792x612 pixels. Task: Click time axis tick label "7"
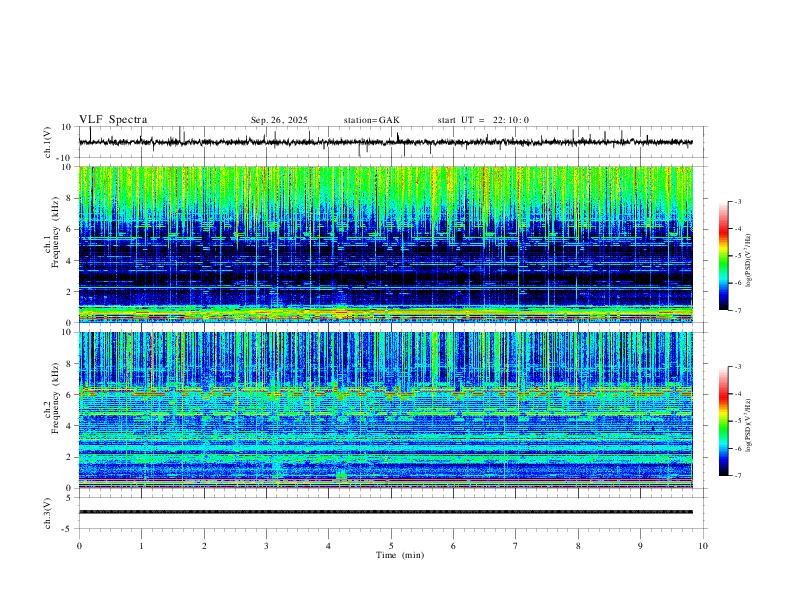click(516, 546)
